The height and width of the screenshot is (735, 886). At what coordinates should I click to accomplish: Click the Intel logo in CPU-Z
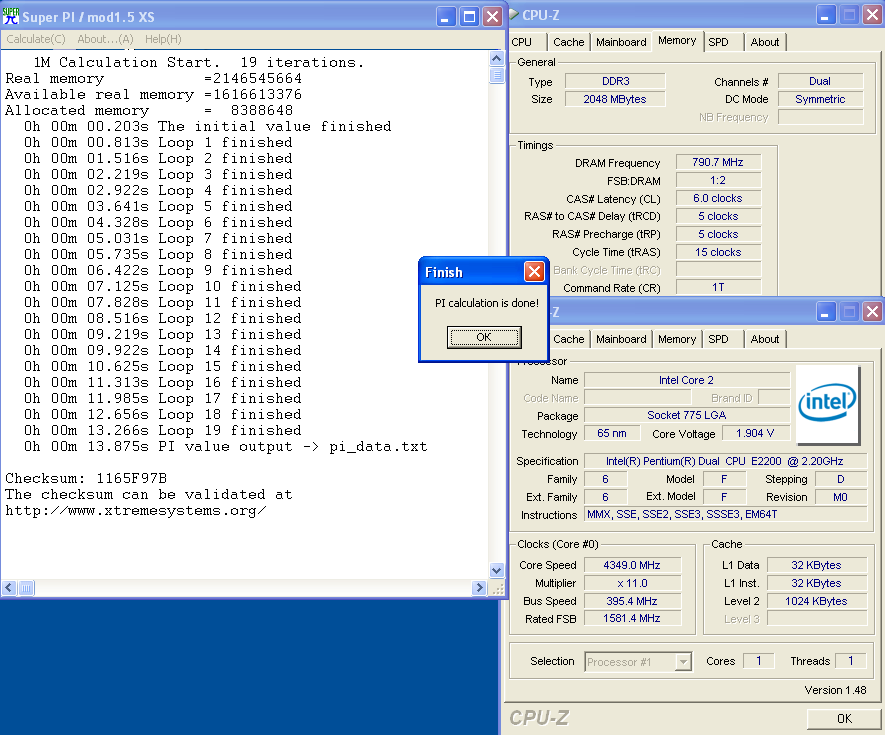827,403
